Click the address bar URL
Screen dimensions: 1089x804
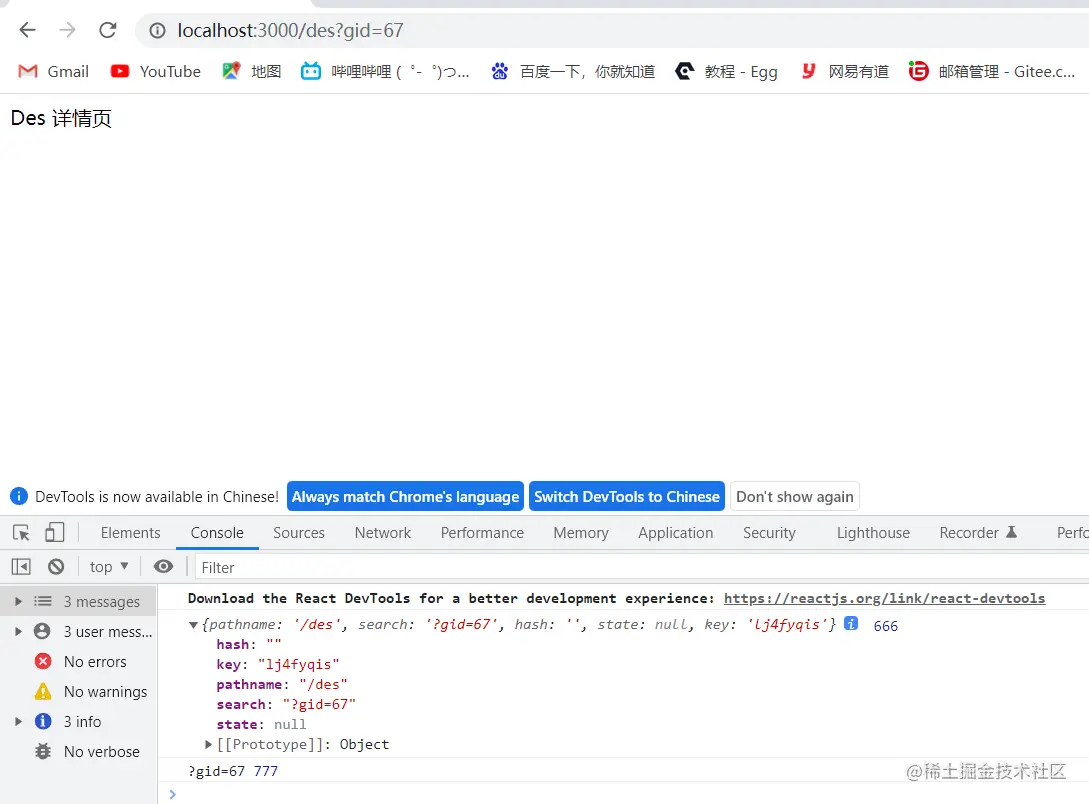point(290,31)
